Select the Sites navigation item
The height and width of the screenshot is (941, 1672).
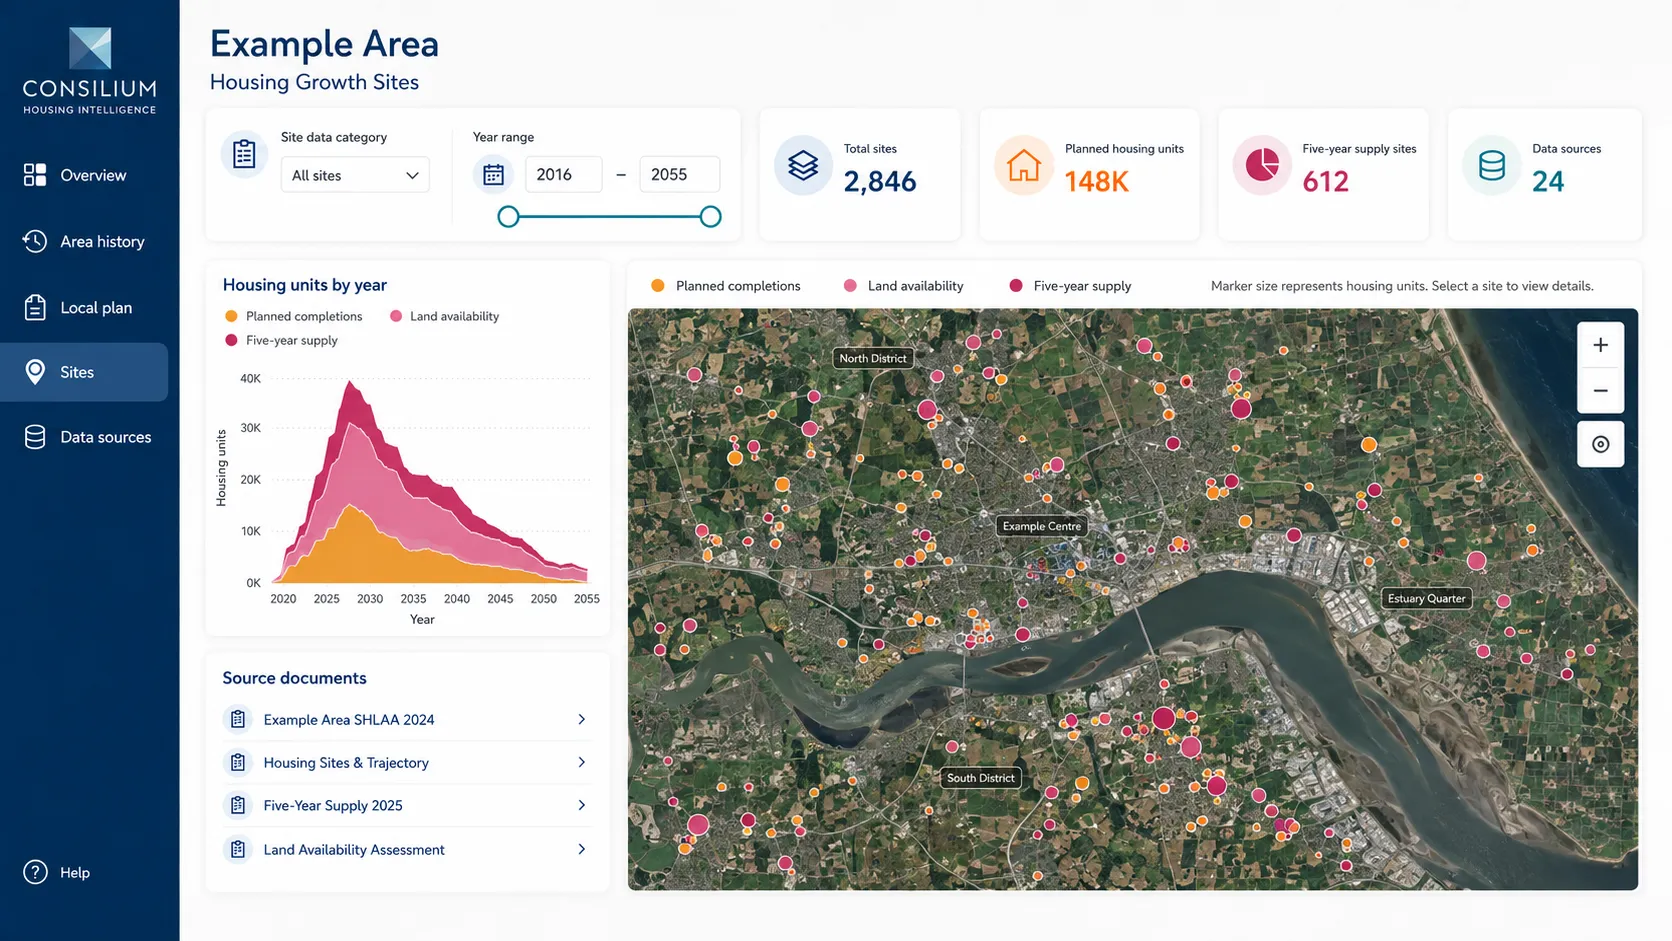coord(84,372)
